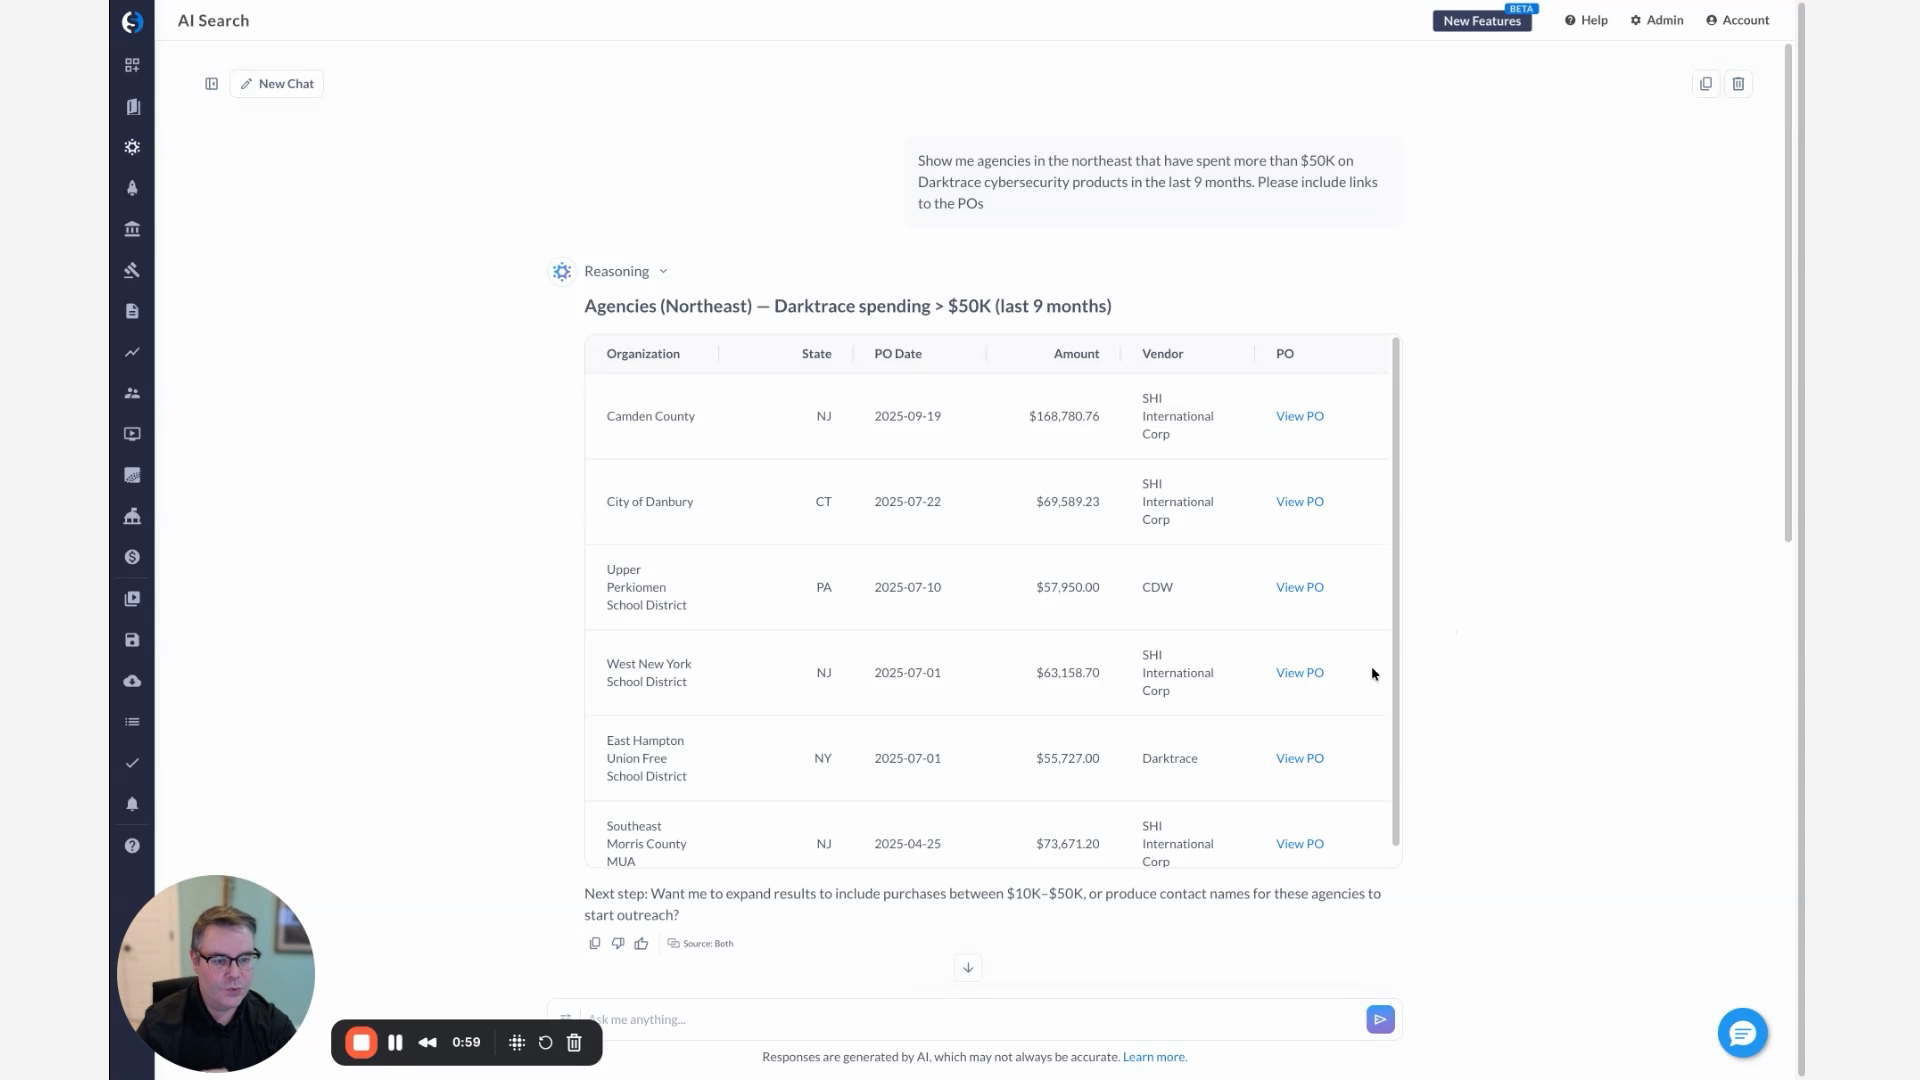Click the thumbs up feedback icon
This screenshot has height=1080, width=1920.
tap(641, 943)
